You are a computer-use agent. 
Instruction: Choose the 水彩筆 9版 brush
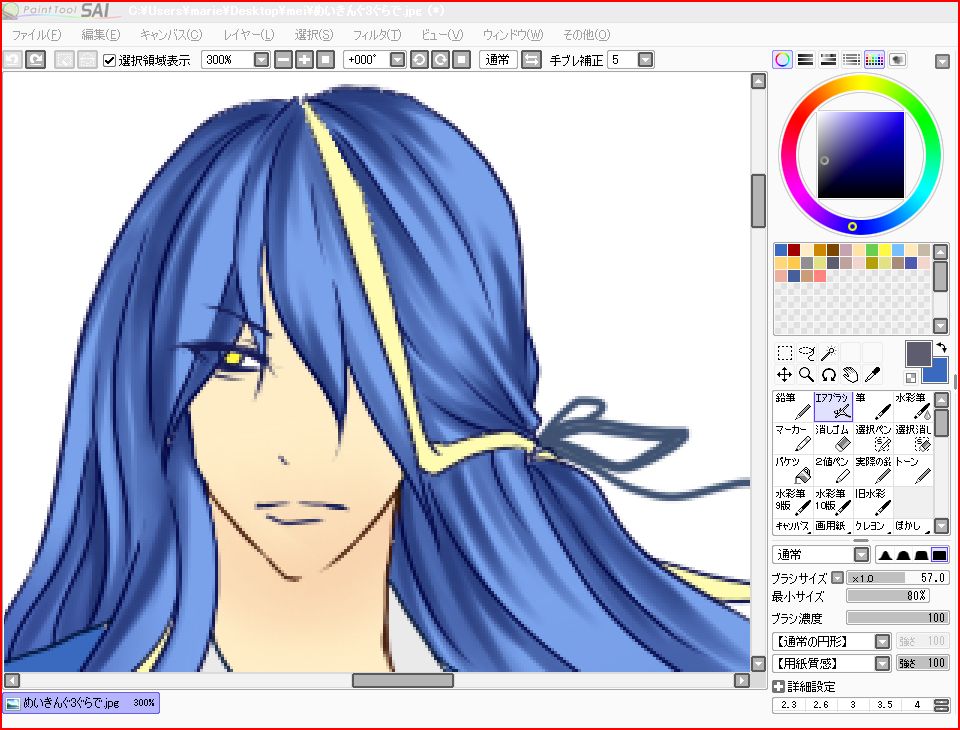pos(793,501)
